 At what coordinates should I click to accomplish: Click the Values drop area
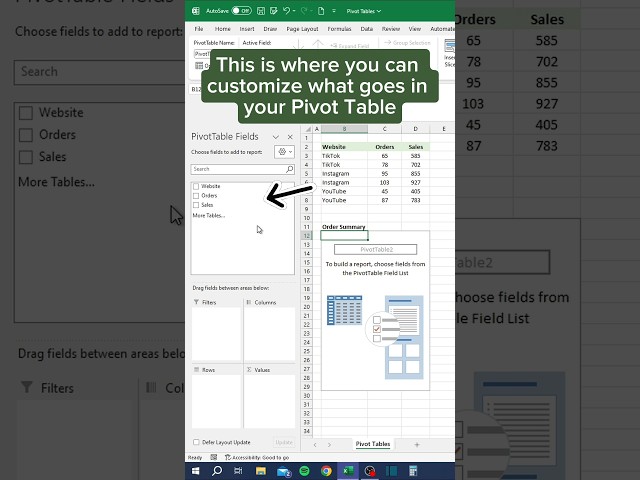tap(269, 401)
